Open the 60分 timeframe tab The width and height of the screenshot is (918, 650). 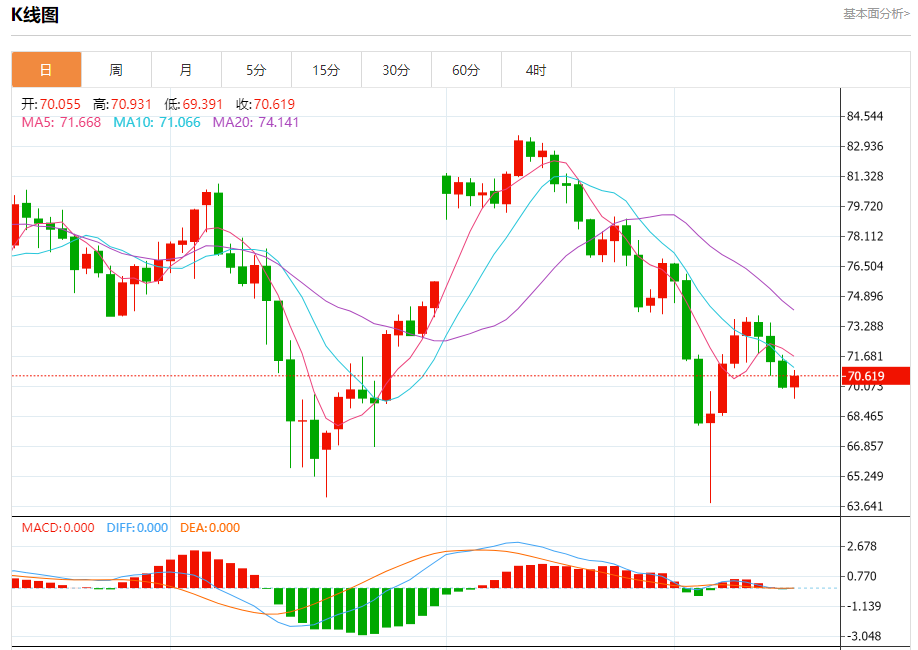[x=466, y=70]
